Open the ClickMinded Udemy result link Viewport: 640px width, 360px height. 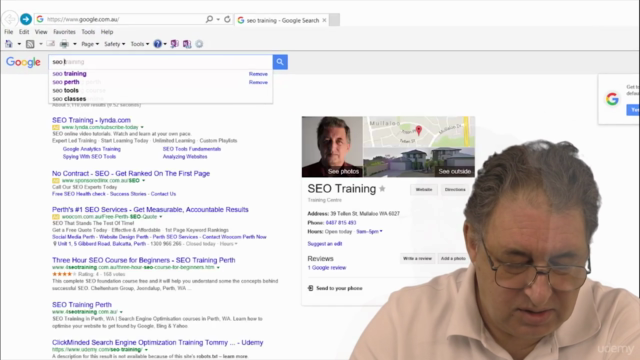158,342
